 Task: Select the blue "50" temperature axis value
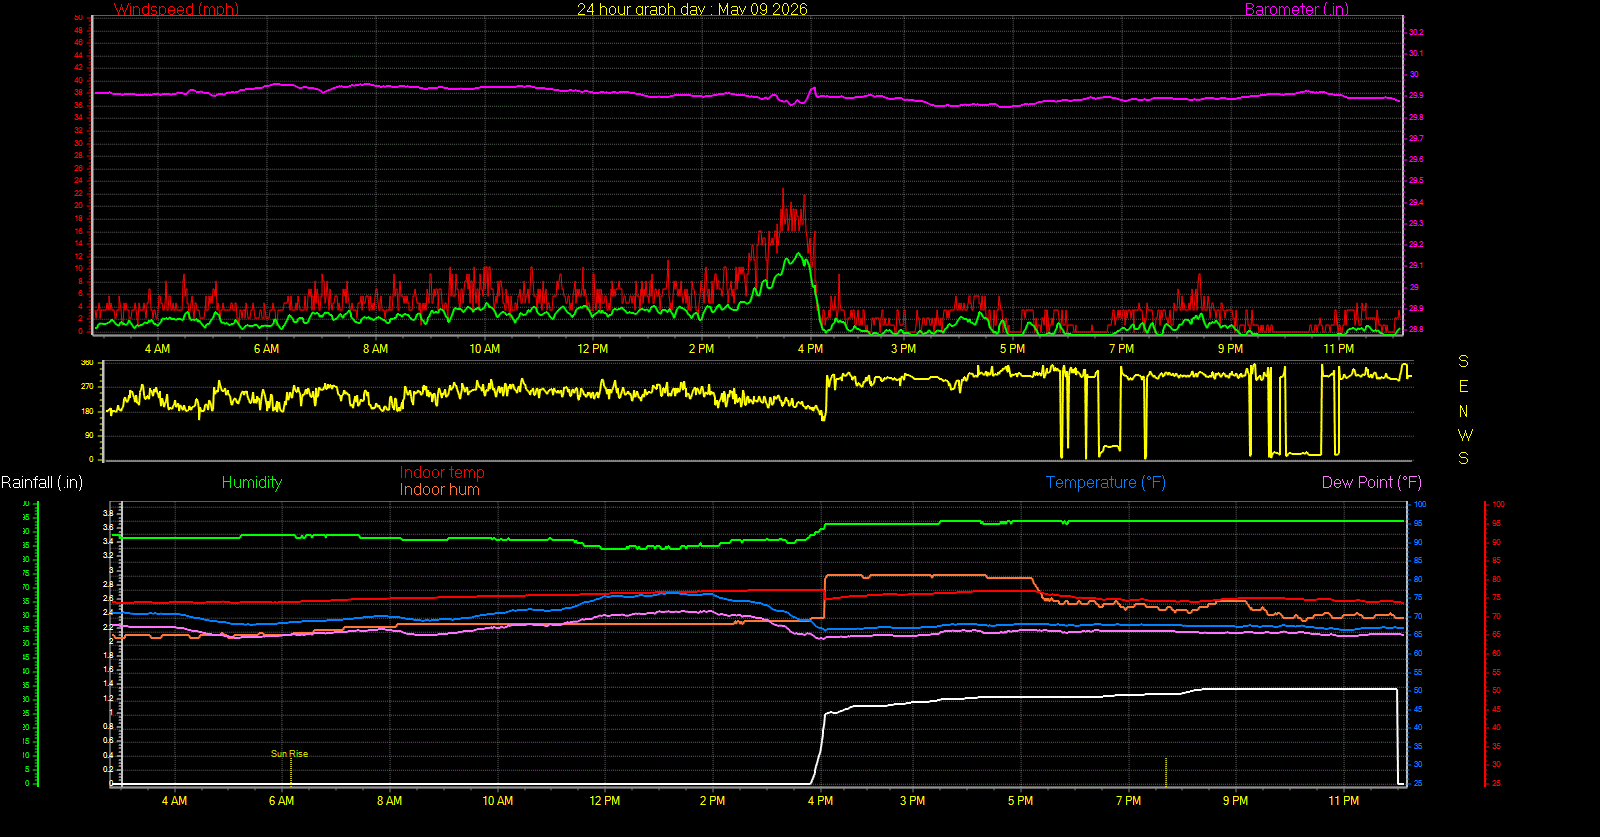pyautogui.click(x=1417, y=691)
